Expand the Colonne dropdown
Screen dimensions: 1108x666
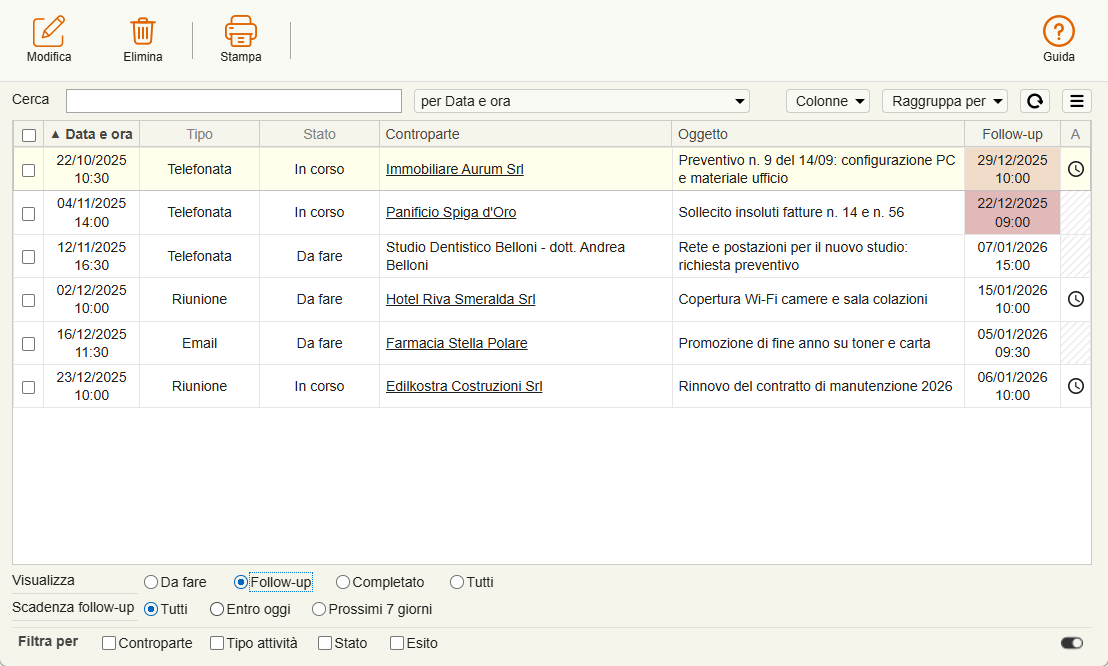pos(827,101)
